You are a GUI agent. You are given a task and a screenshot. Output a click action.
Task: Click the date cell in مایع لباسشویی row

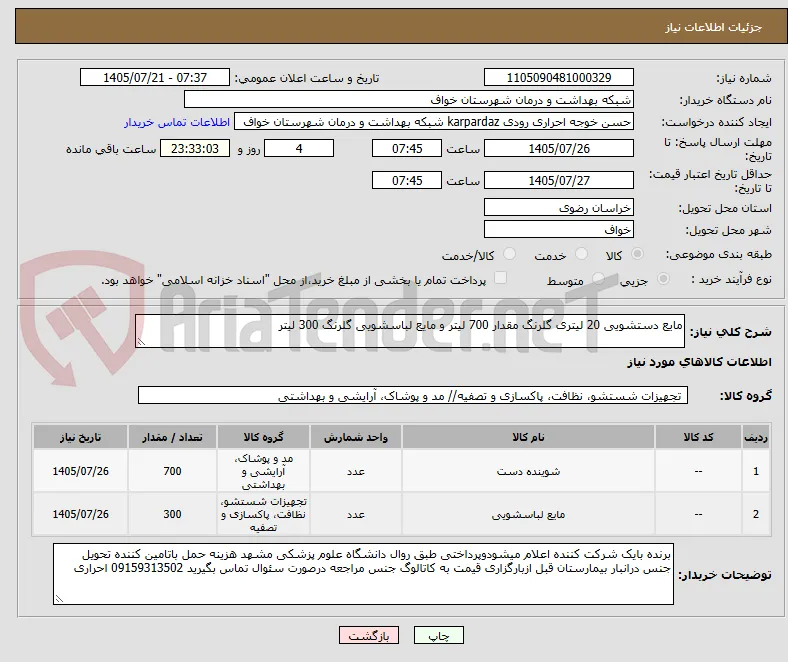click(x=80, y=514)
